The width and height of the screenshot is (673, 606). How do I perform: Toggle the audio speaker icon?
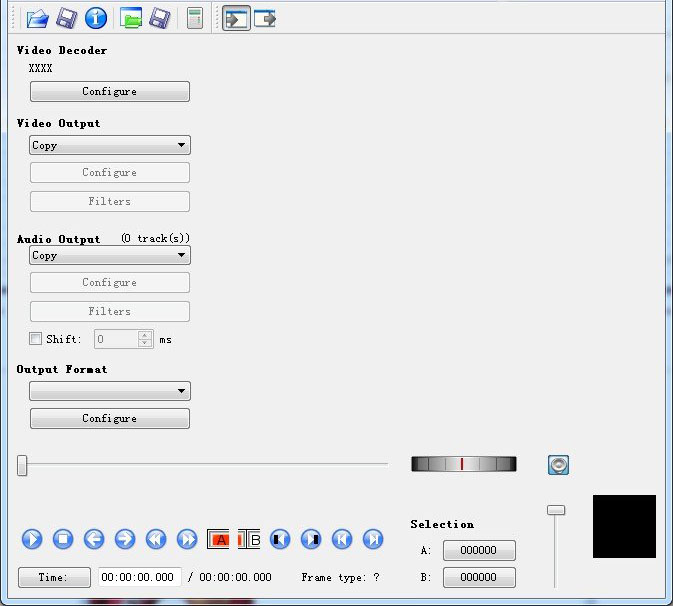point(558,465)
